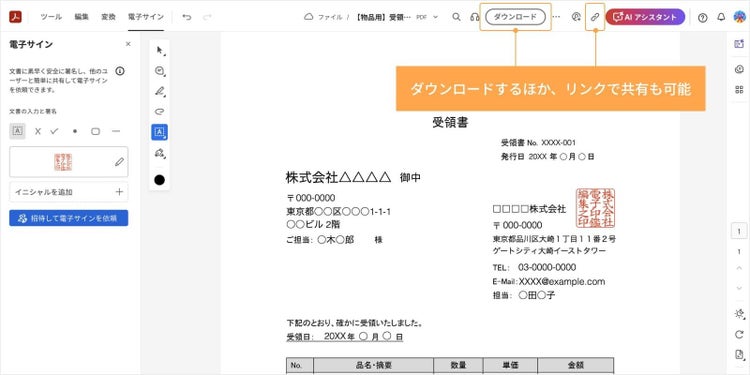Select the blue text box tool
The image size is (750, 375).
(160, 132)
